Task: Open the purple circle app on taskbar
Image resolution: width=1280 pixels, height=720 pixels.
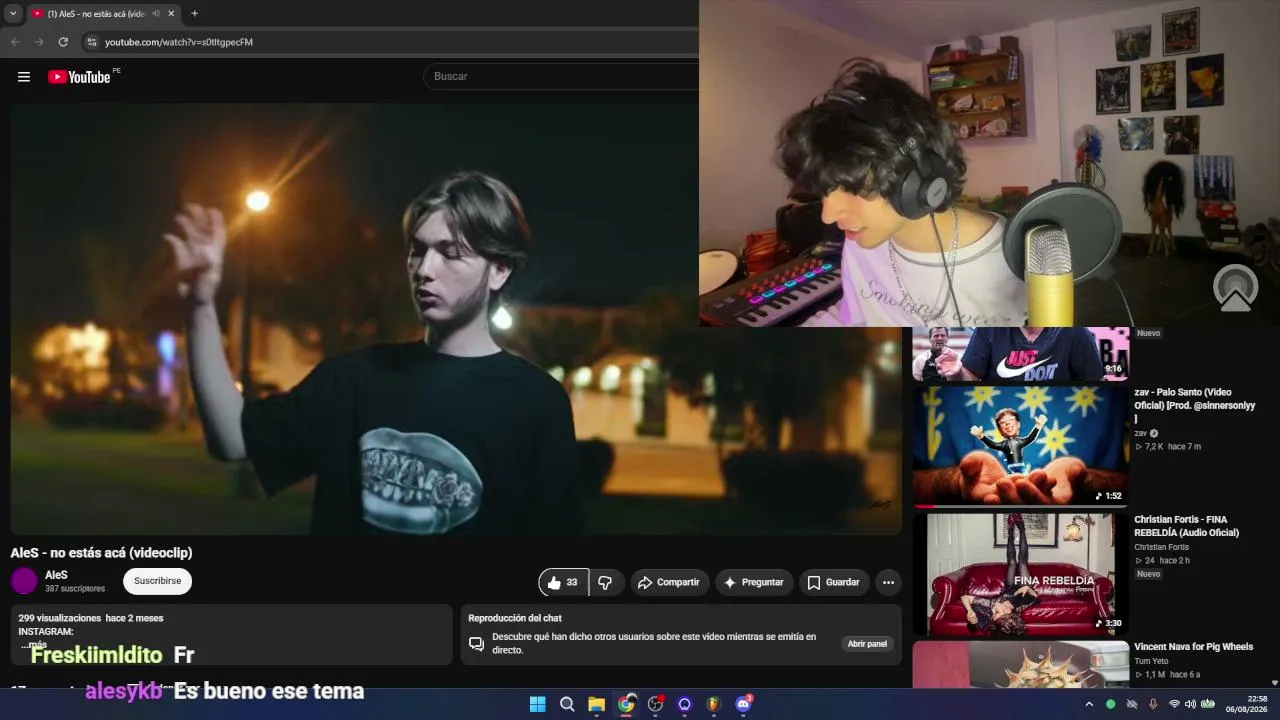Action: [x=684, y=704]
